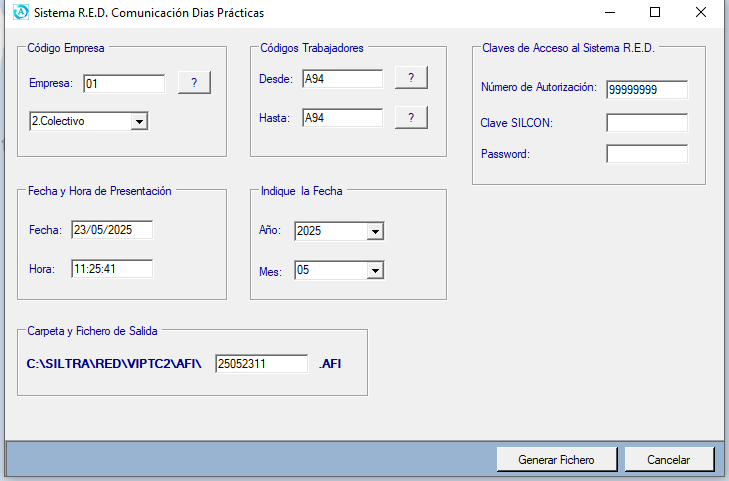Click Generar Fichero button
729x481 pixels.
pyautogui.click(x=557, y=459)
